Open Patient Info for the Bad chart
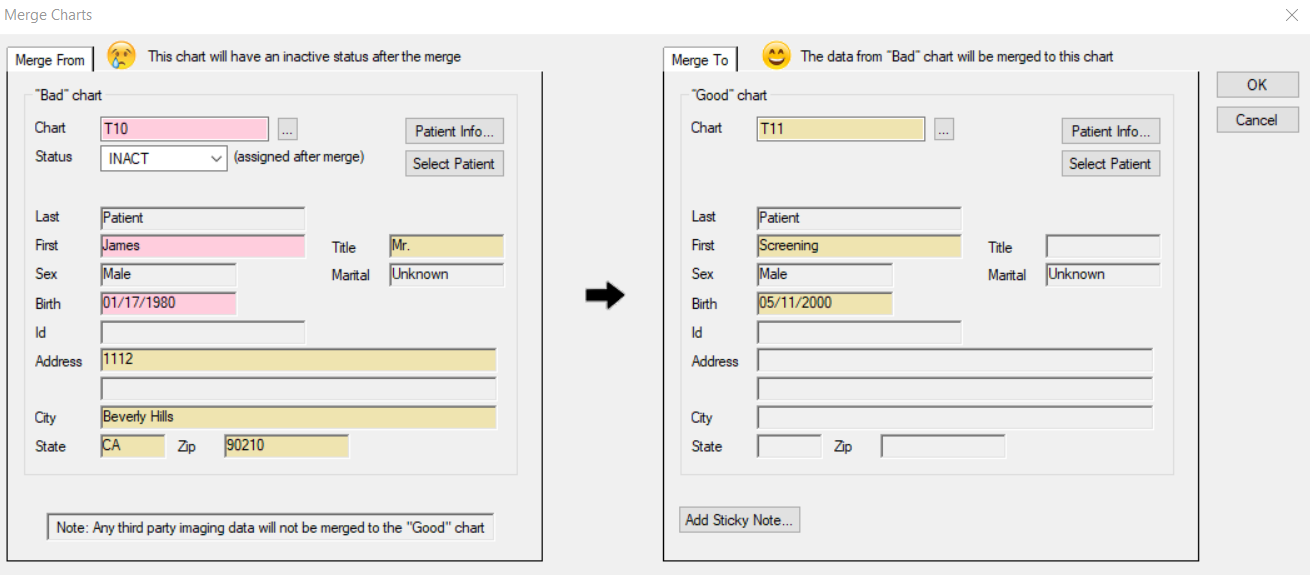Viewport: 1310px width, 575px height. [454, 131]
